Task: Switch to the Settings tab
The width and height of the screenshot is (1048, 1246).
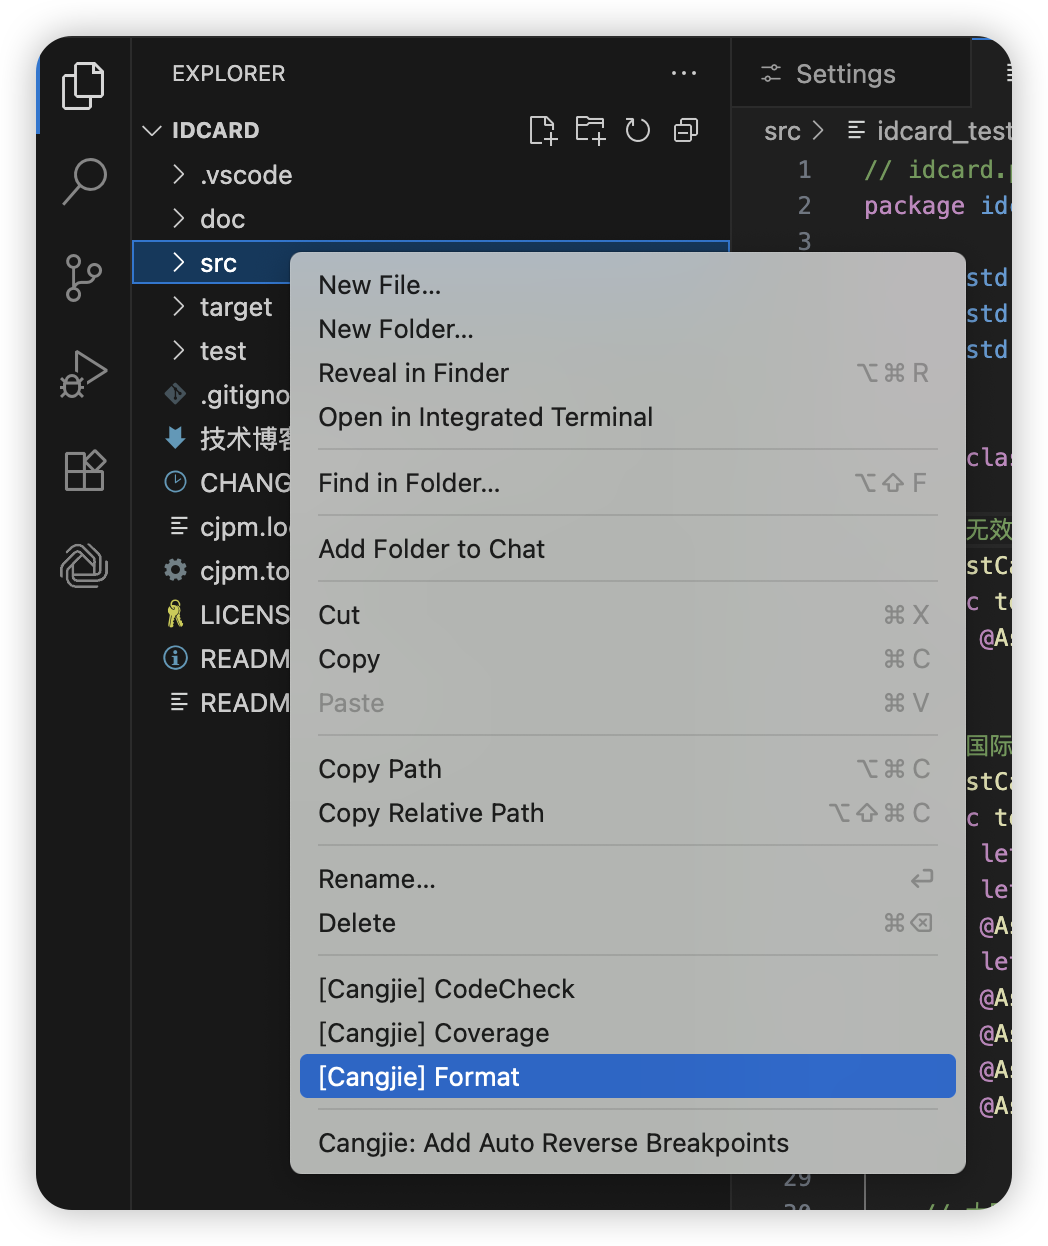Action: (850, 73)
